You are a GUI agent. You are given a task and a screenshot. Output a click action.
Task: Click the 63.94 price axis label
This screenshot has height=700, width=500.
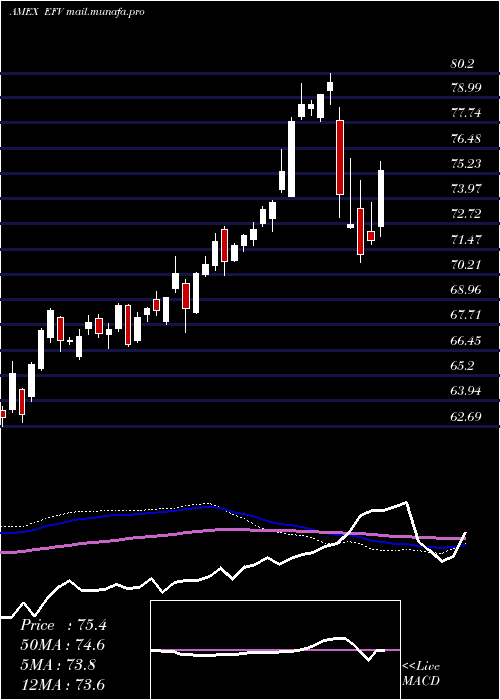pos(467,391)
